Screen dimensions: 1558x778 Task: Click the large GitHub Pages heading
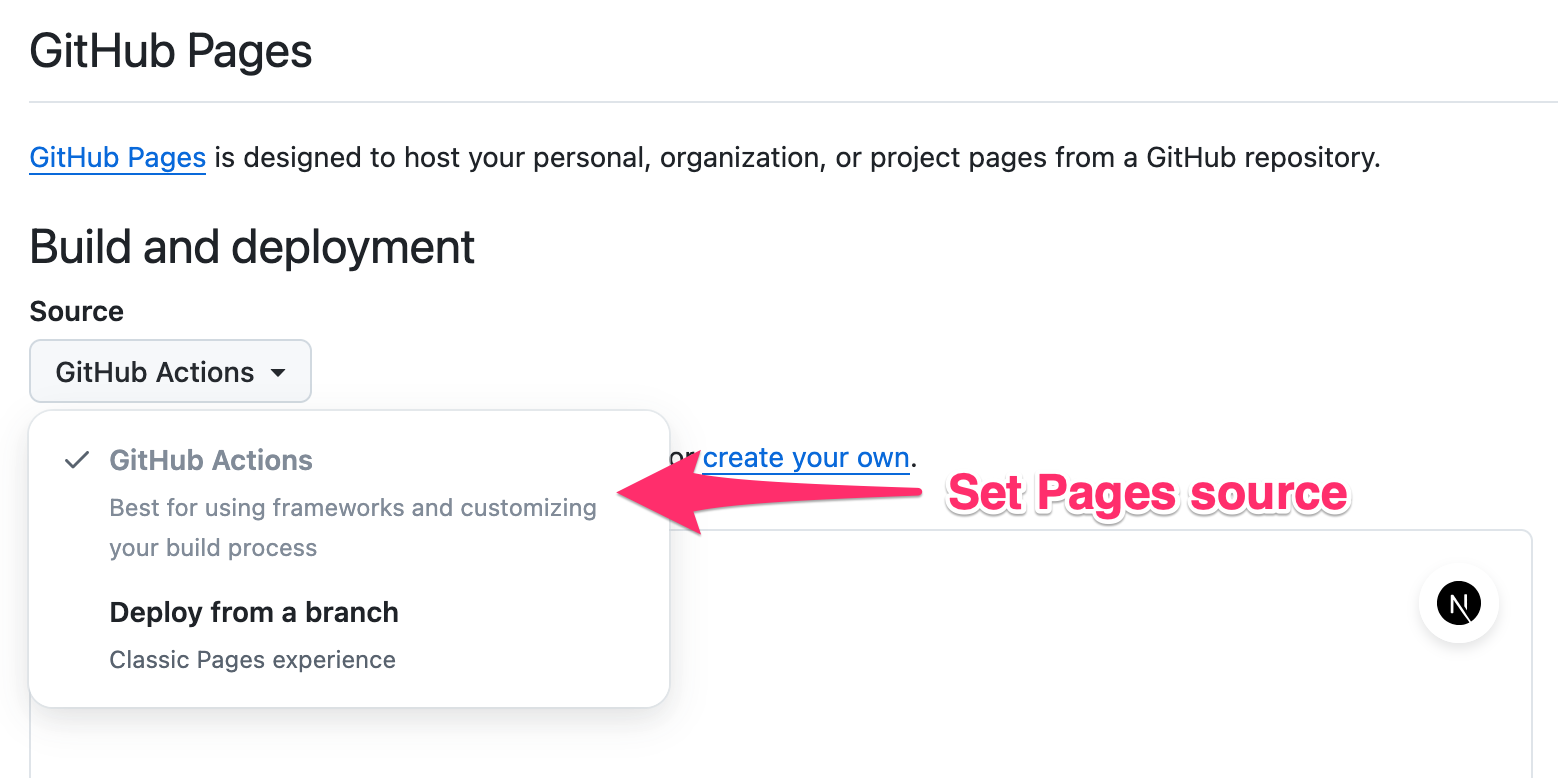[x=171, y=51]
